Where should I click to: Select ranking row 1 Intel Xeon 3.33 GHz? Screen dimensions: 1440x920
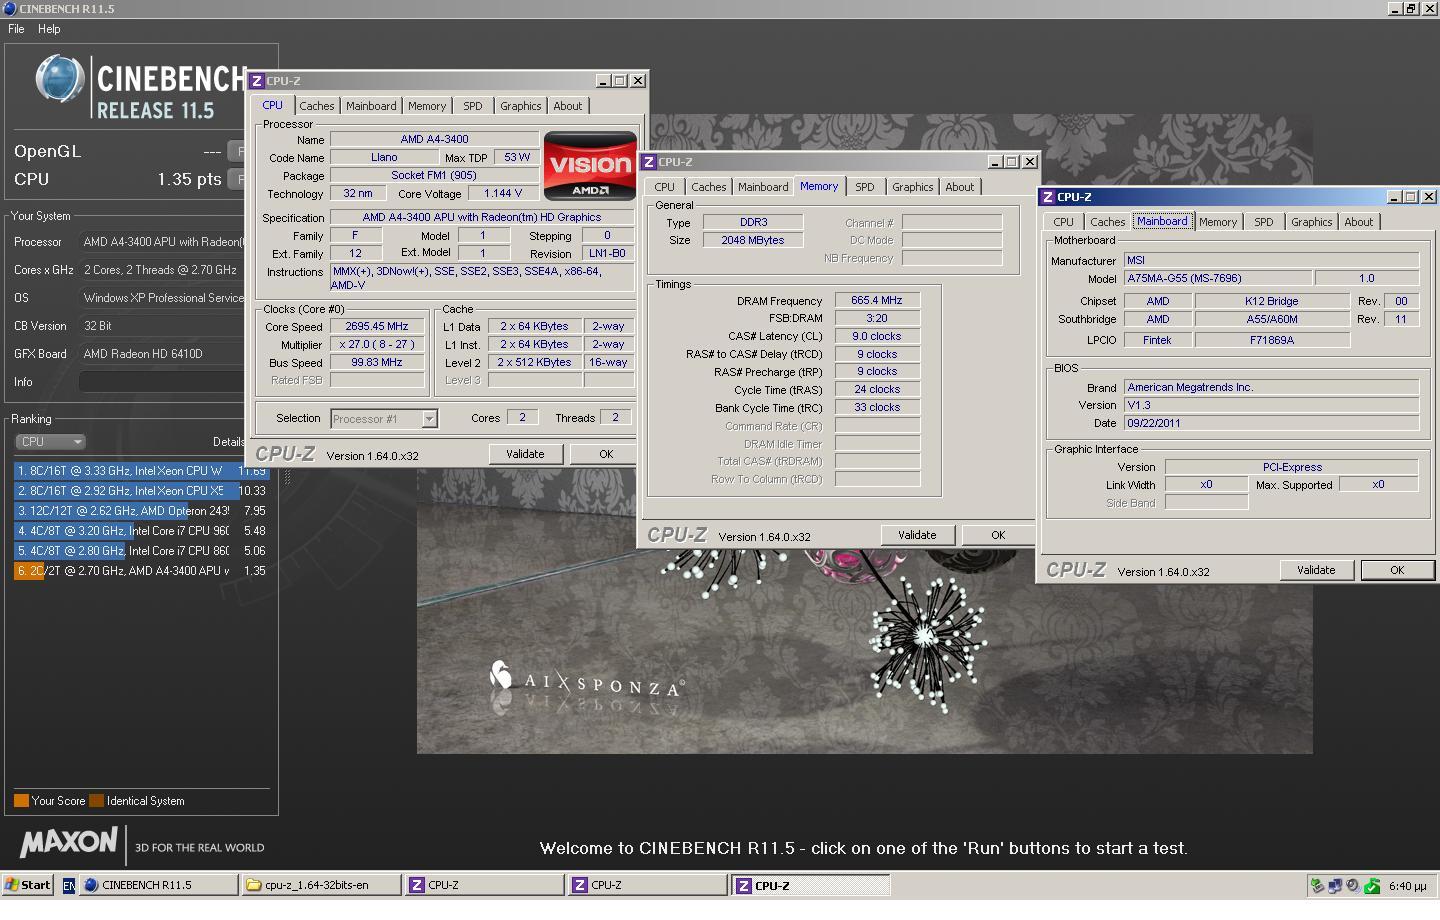[x=141, y=471]
